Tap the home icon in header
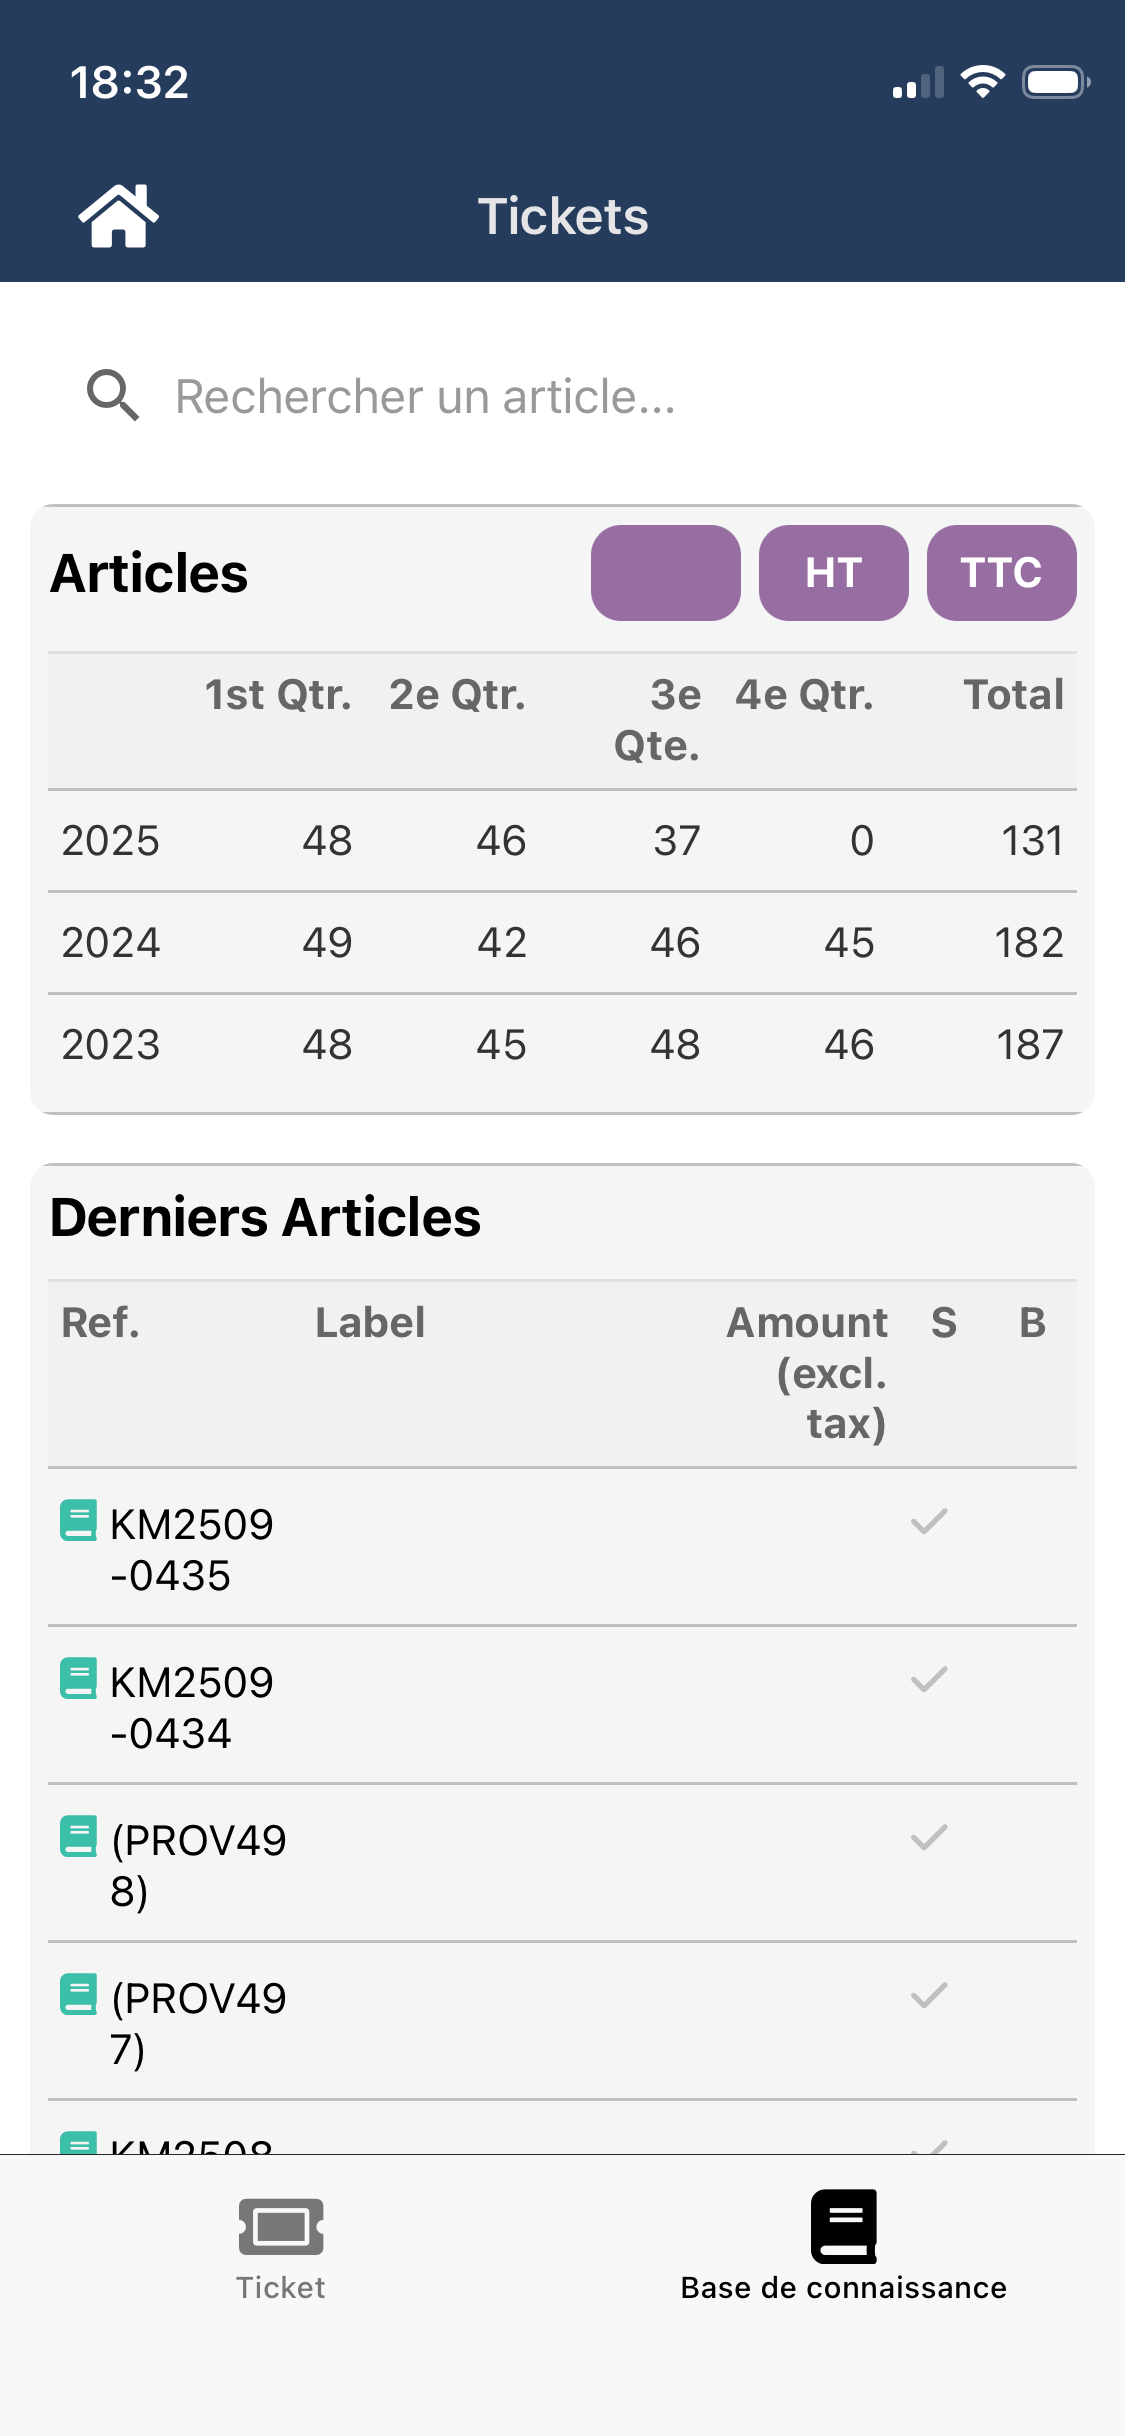 click(x=118, y=215)
